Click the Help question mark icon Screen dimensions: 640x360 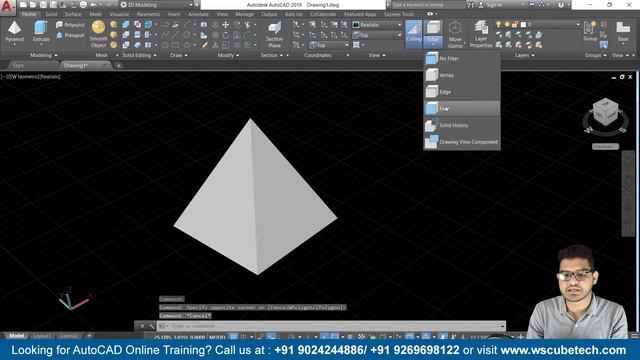tap(561, 5)
